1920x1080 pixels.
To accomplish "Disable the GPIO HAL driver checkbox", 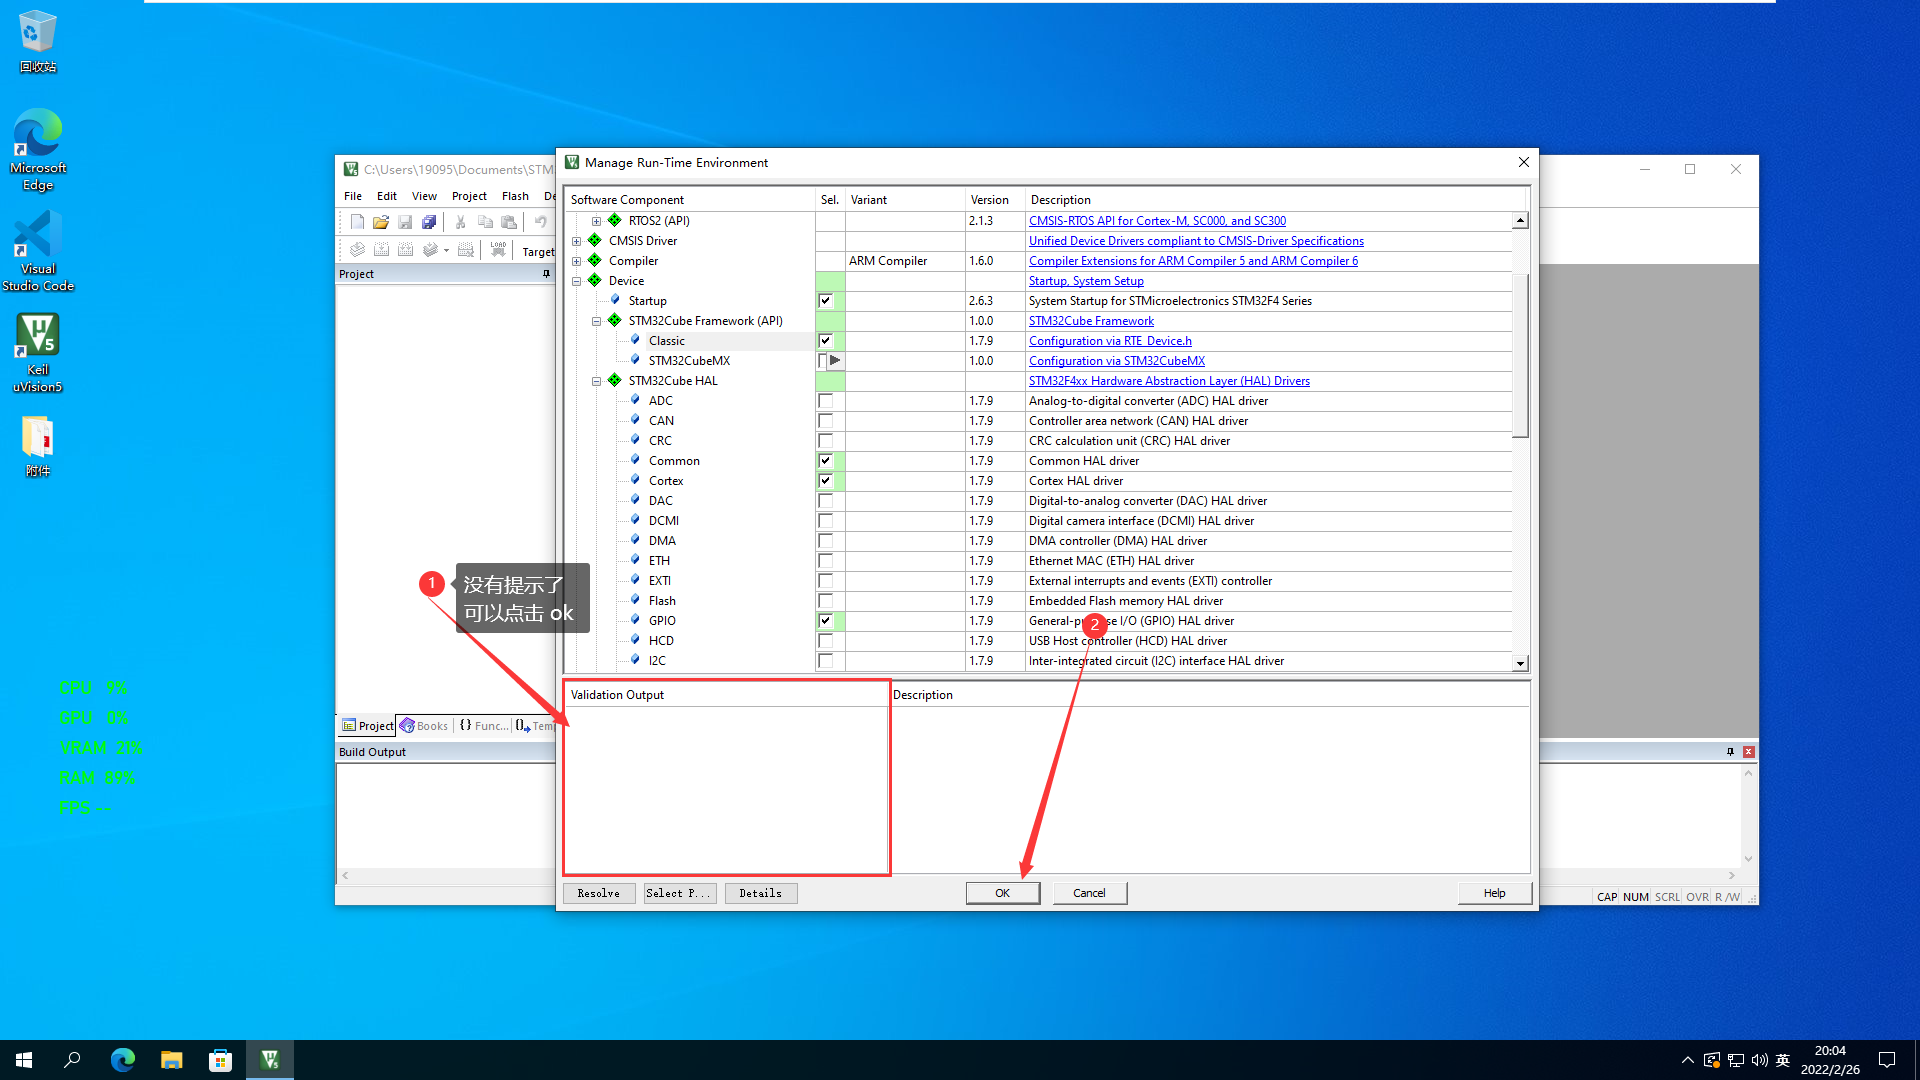I will [x=826, y=620].
